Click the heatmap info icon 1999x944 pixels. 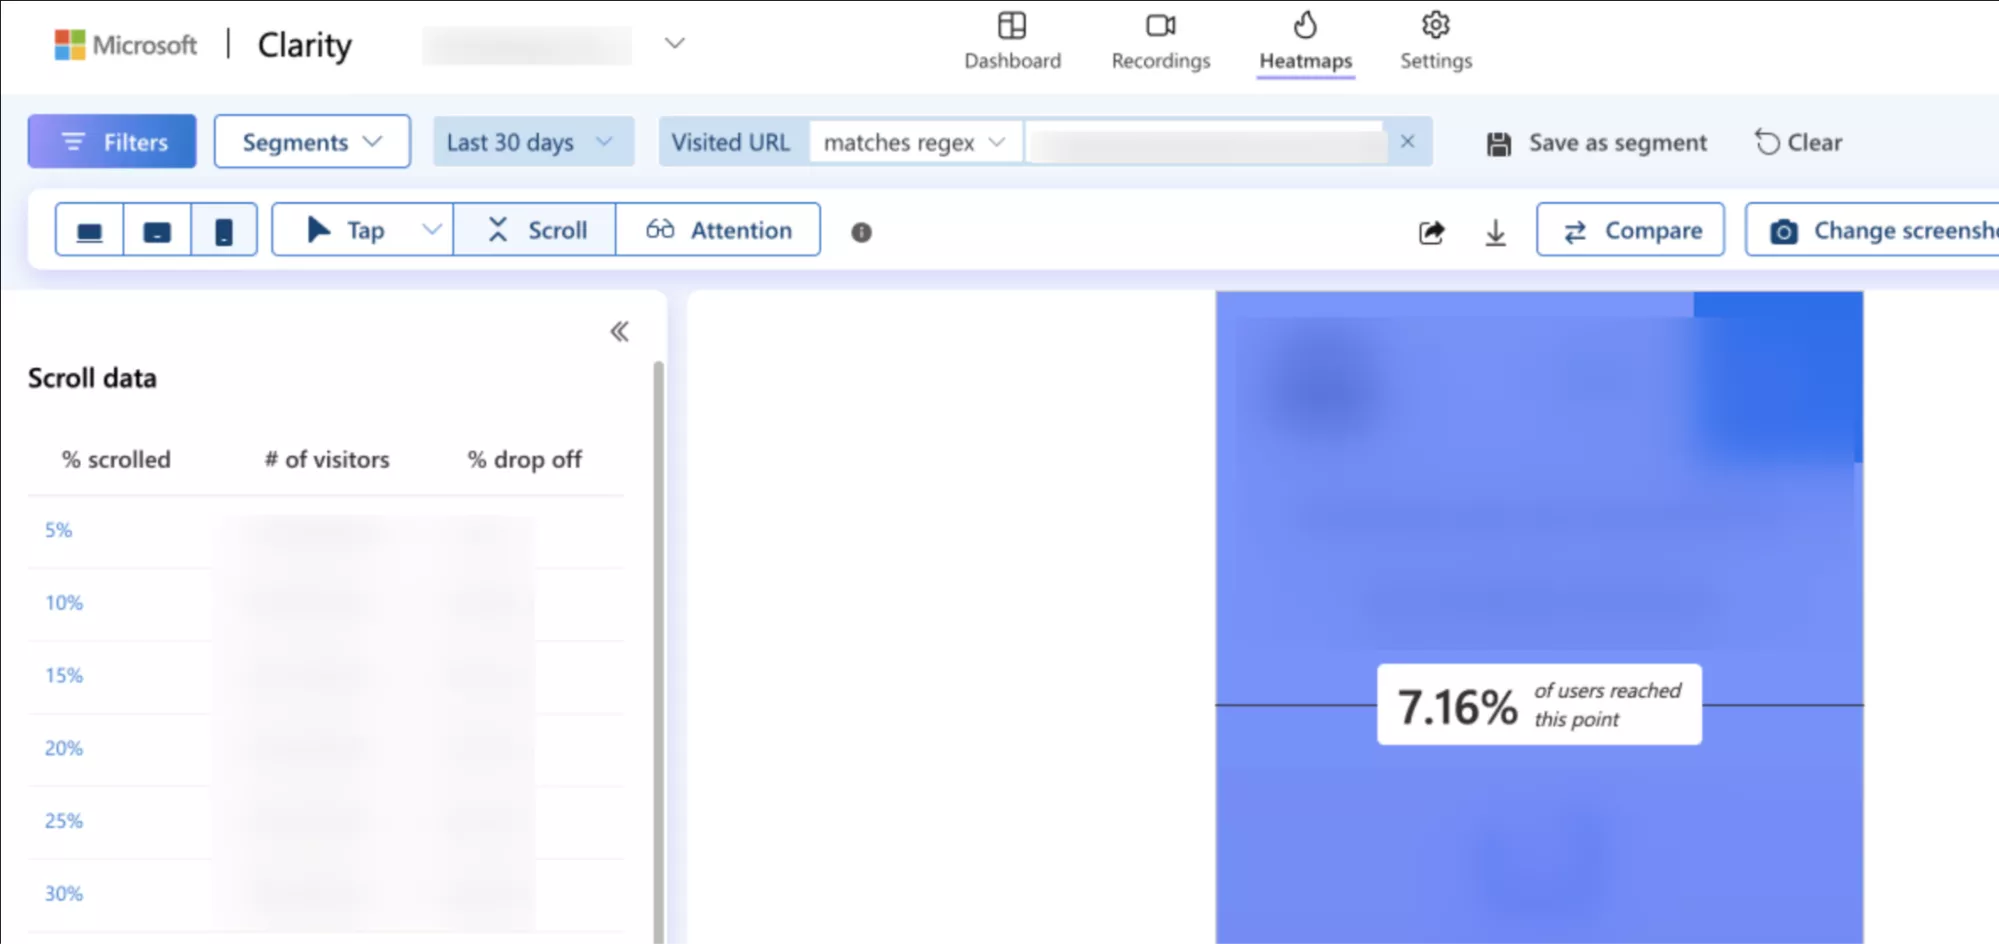coord(861,232)
